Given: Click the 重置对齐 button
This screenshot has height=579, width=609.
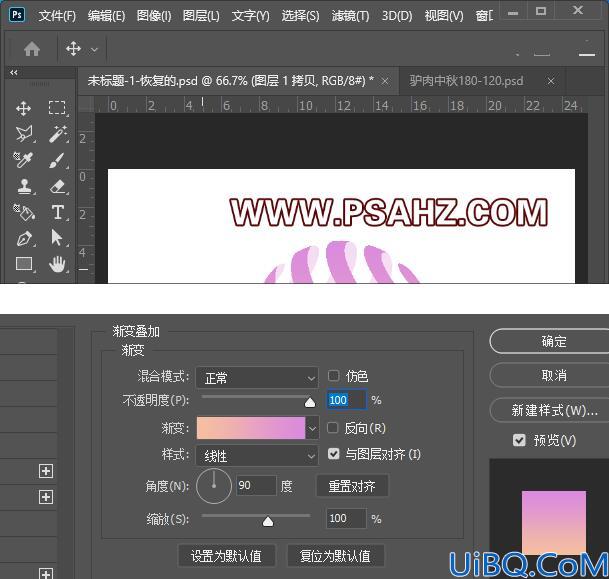Looking at the screenshot, I should coord(352,486).
